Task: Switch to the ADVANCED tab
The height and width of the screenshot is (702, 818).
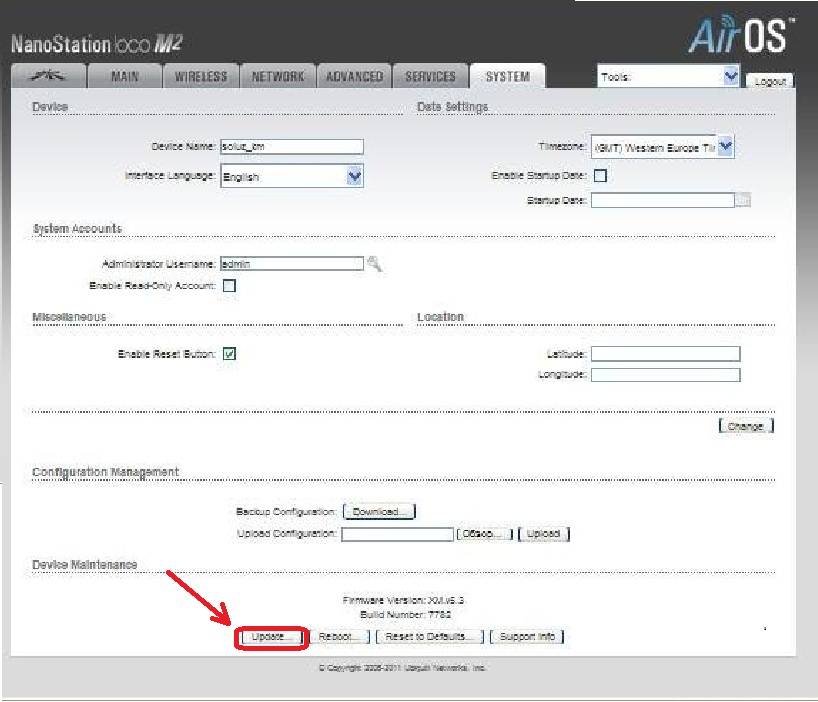Action: click(354, 76)
